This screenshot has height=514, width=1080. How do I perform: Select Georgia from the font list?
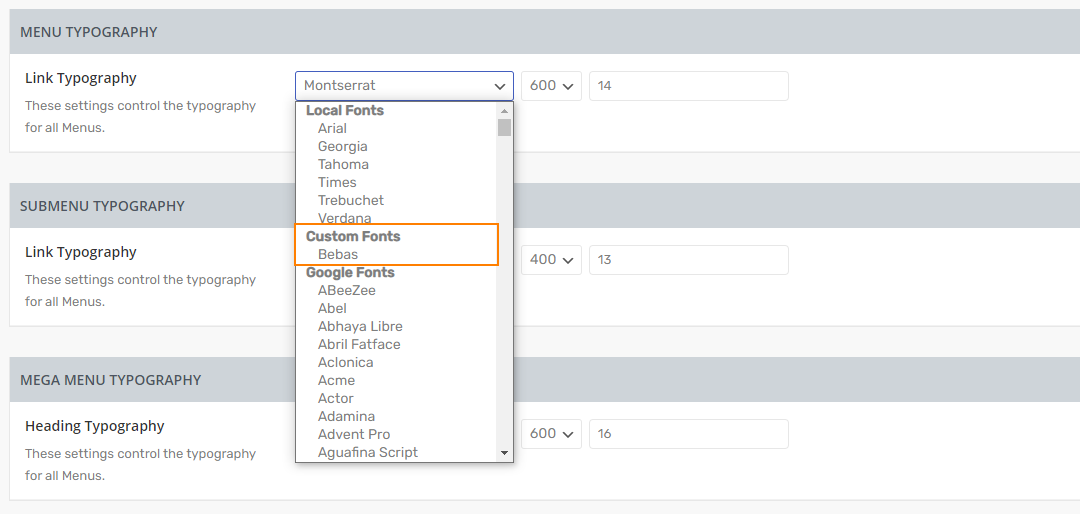coord(342,146)
